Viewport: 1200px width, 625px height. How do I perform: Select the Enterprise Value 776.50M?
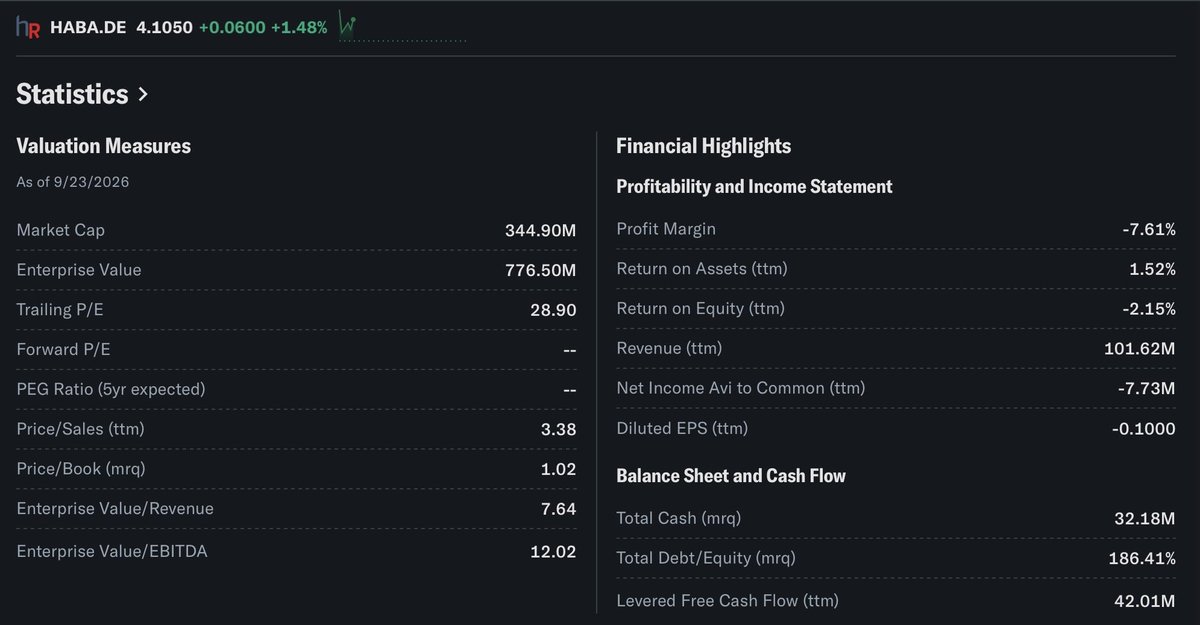pyautogui.click(x=541, y=271)
